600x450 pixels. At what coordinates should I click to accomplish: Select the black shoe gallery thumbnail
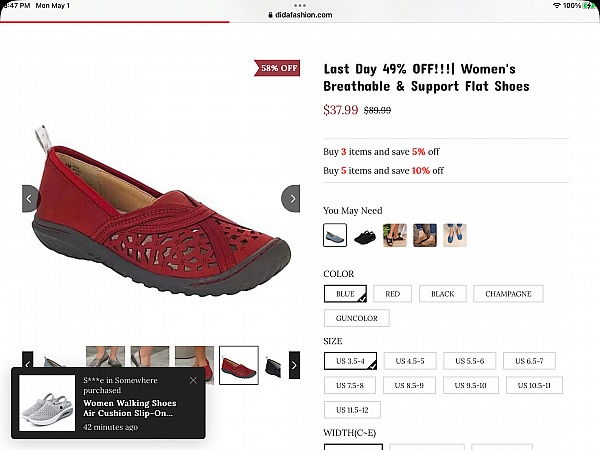coord(273,365)
